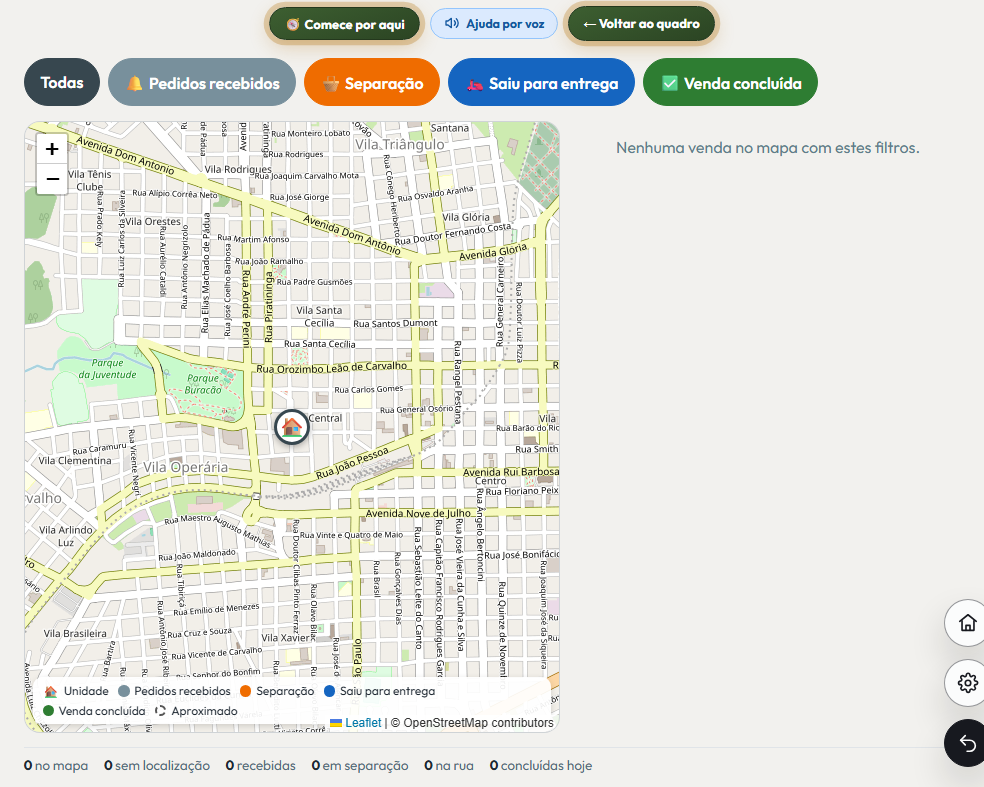Screen dimensions: 984x787
Task: Click the '0 na rua' counter
Action: (x=449, y=766)
